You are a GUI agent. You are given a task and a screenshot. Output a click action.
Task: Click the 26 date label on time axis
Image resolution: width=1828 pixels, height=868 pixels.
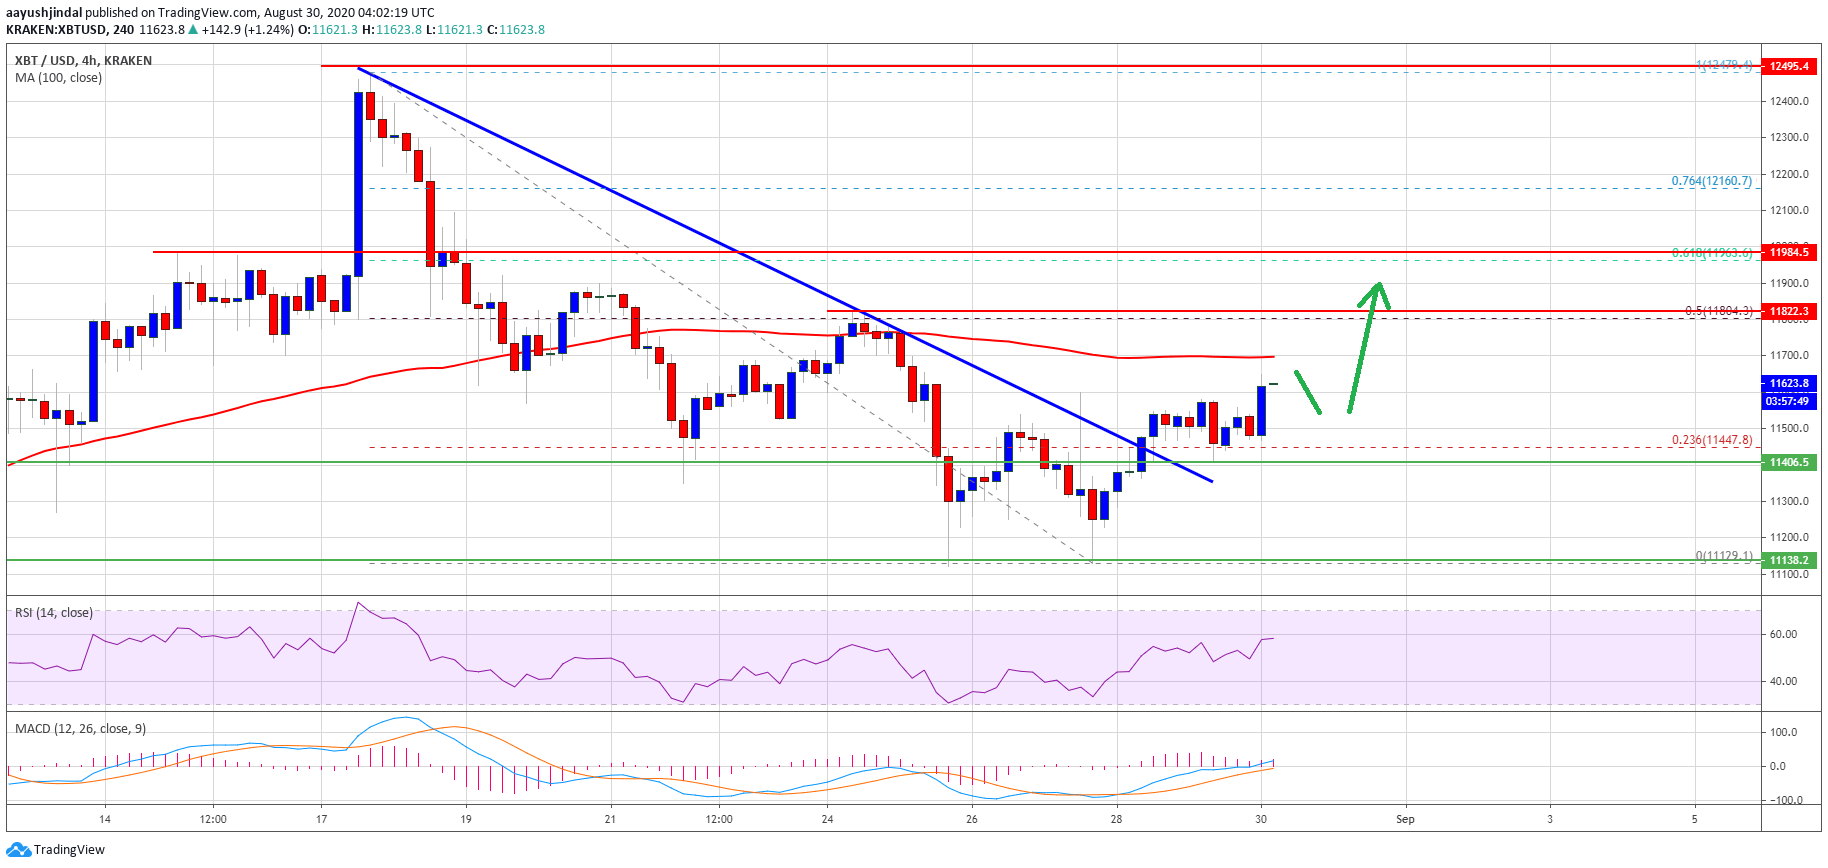(972, 819)
